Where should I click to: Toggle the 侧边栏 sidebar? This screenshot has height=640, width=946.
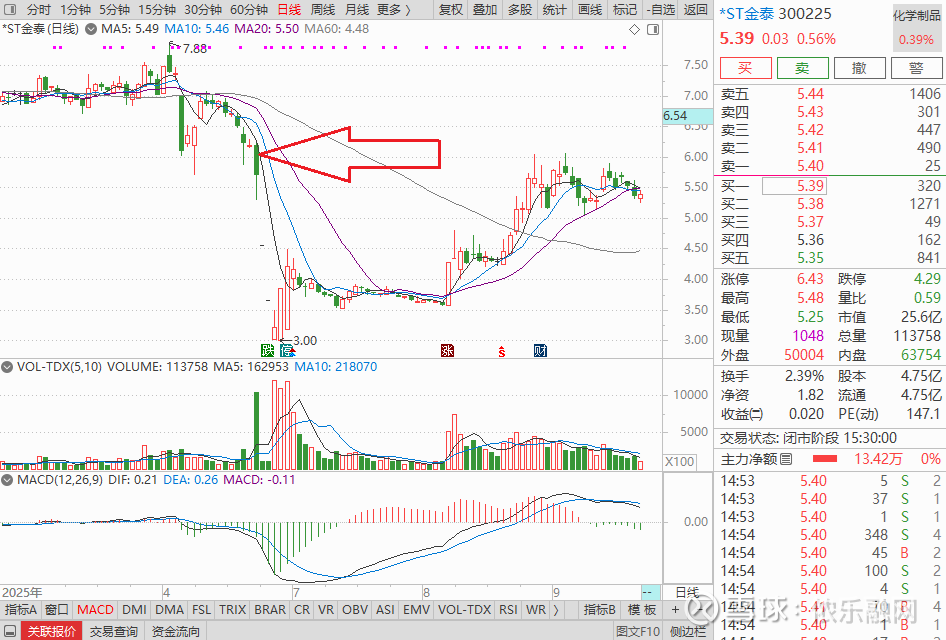[x=688, y=632]
